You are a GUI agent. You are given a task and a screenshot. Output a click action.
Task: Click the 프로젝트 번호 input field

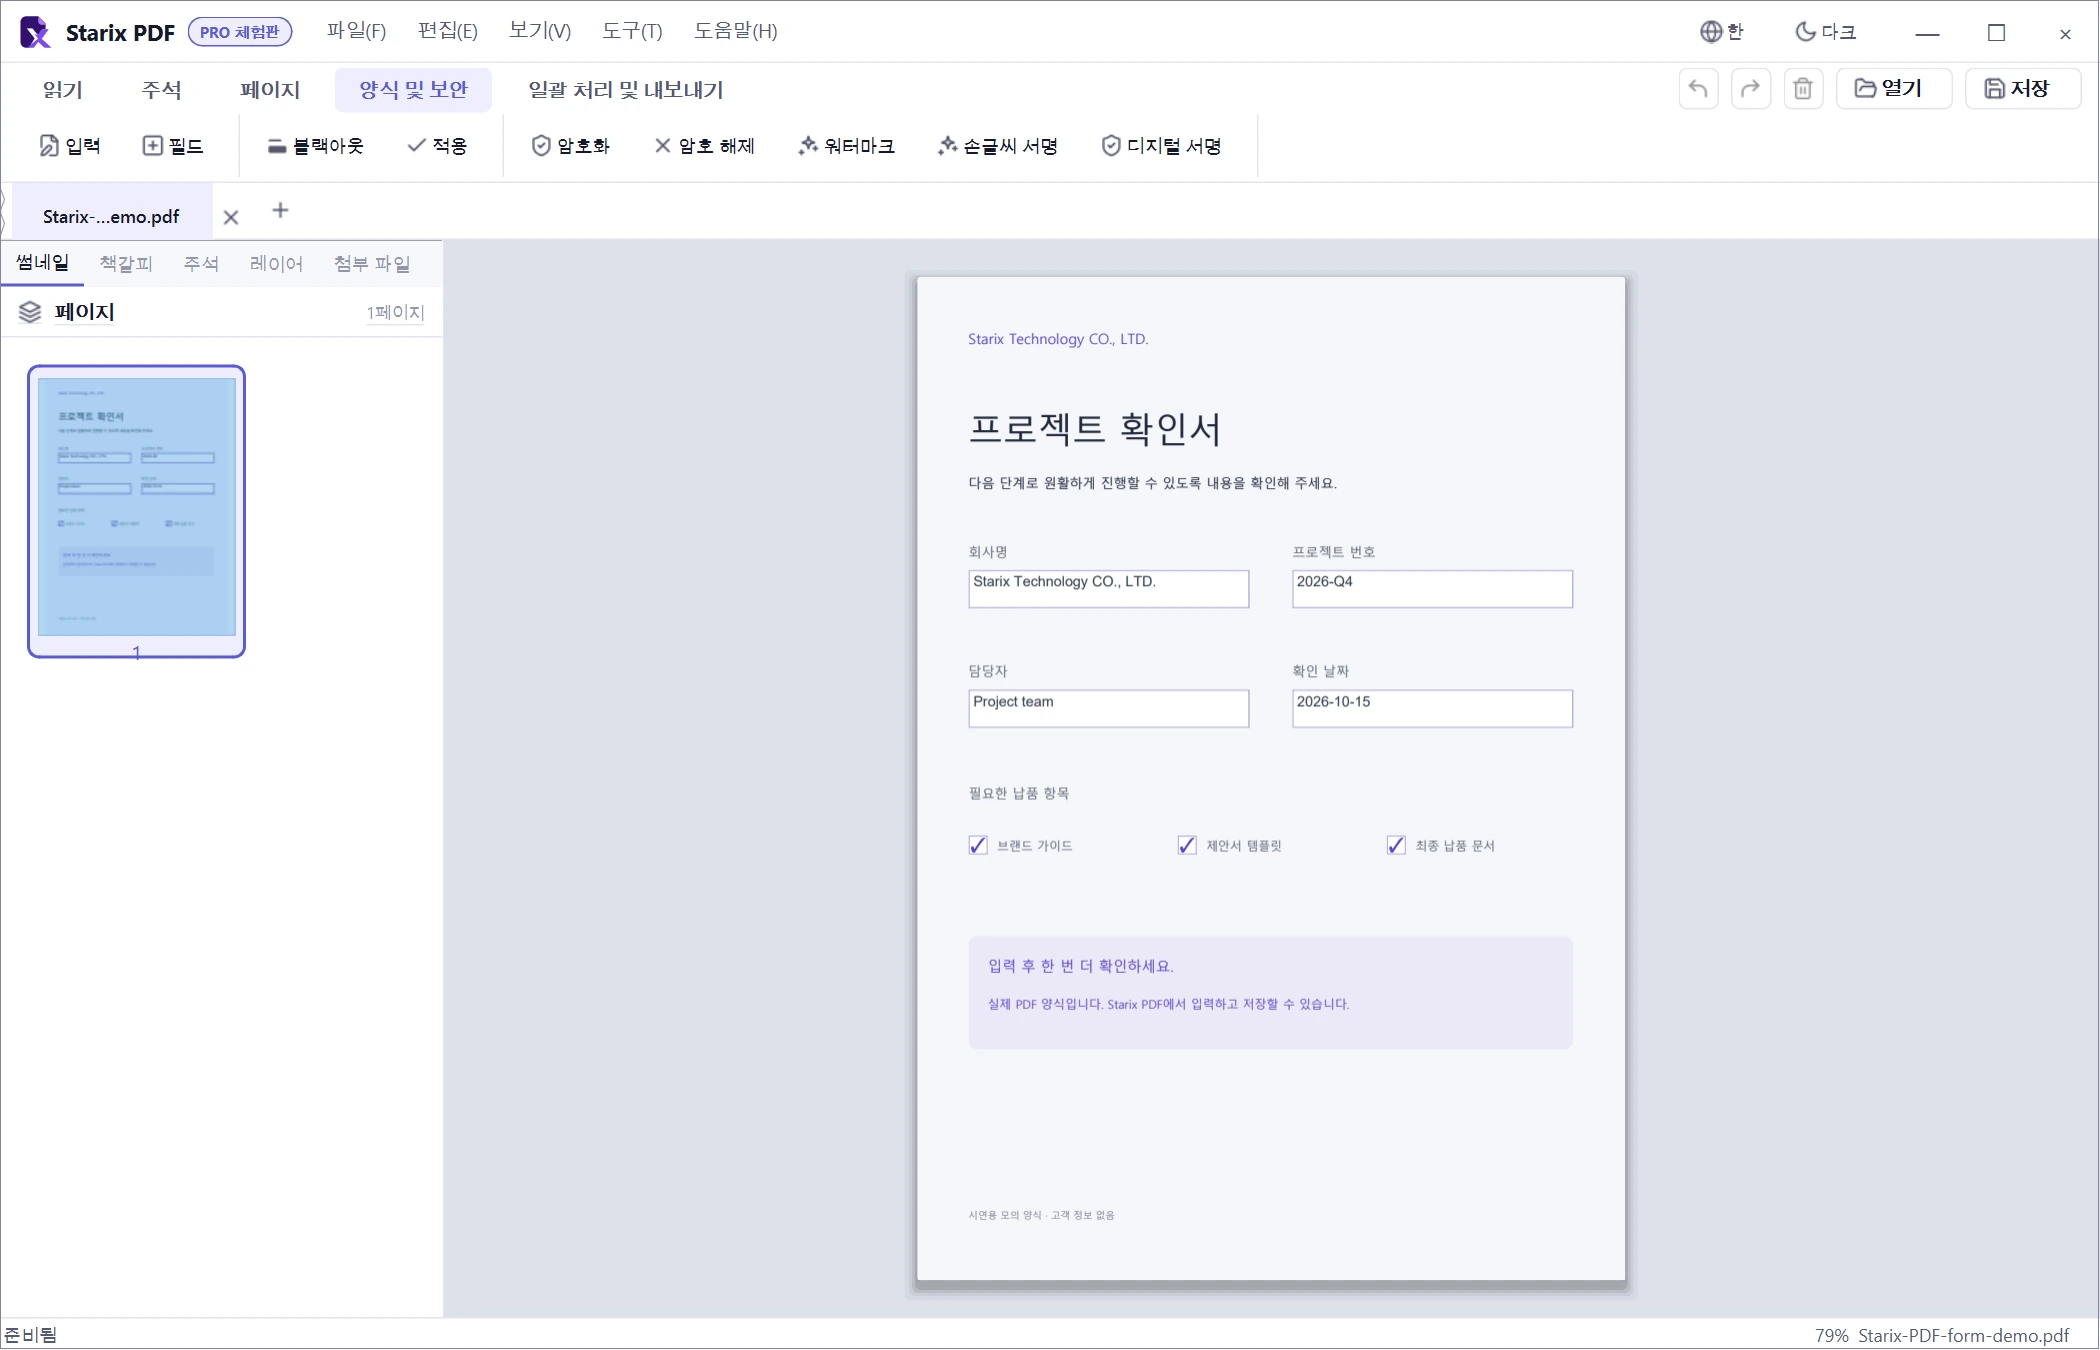(x=1432, y=589)
